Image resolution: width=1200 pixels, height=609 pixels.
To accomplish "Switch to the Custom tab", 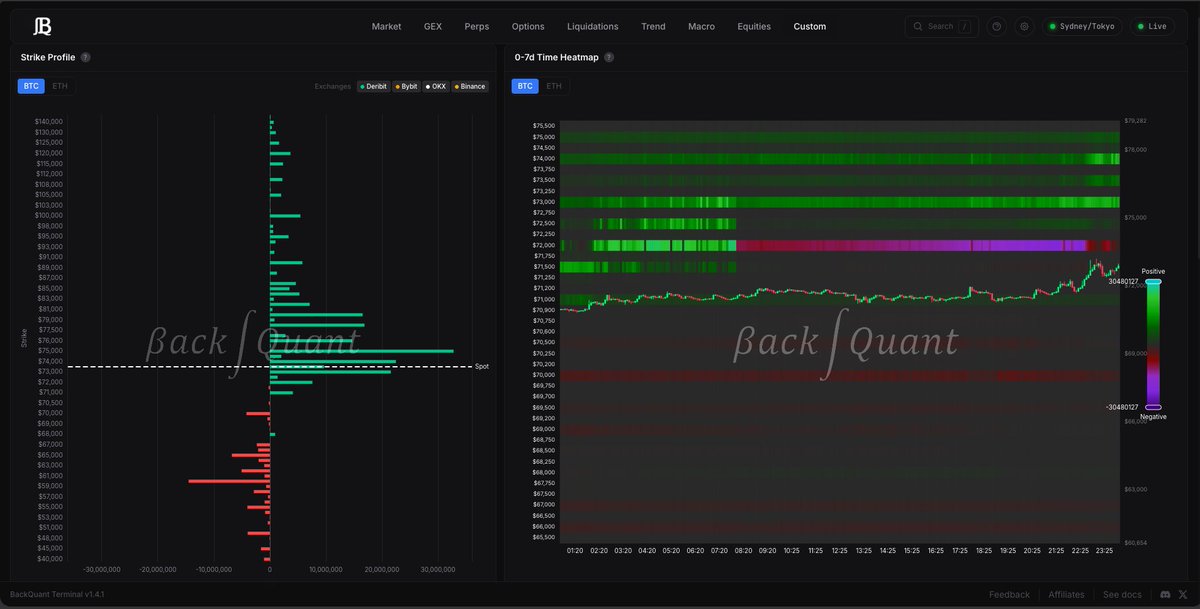I will point(810,26).
